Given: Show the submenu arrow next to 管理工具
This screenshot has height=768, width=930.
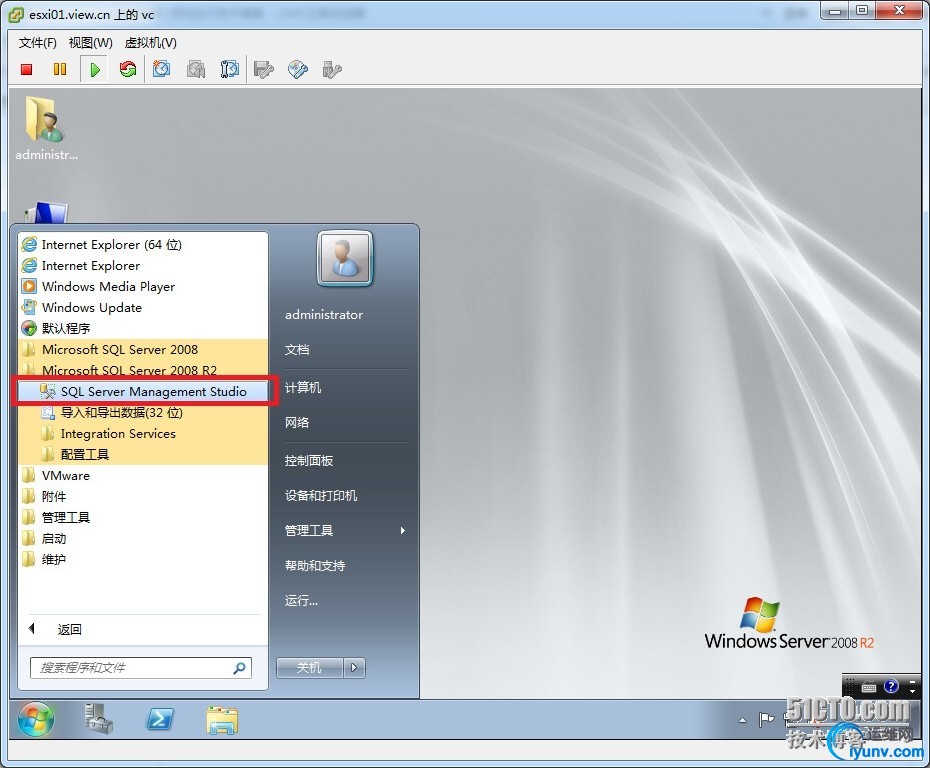Looking at the screenshot, I should click(x=403, y=531).
